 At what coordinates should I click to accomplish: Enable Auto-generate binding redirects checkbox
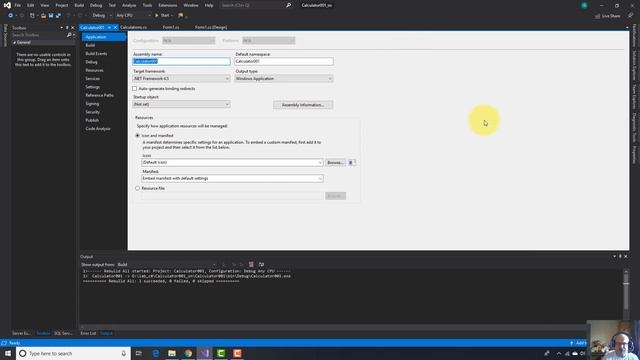(135, 89)
